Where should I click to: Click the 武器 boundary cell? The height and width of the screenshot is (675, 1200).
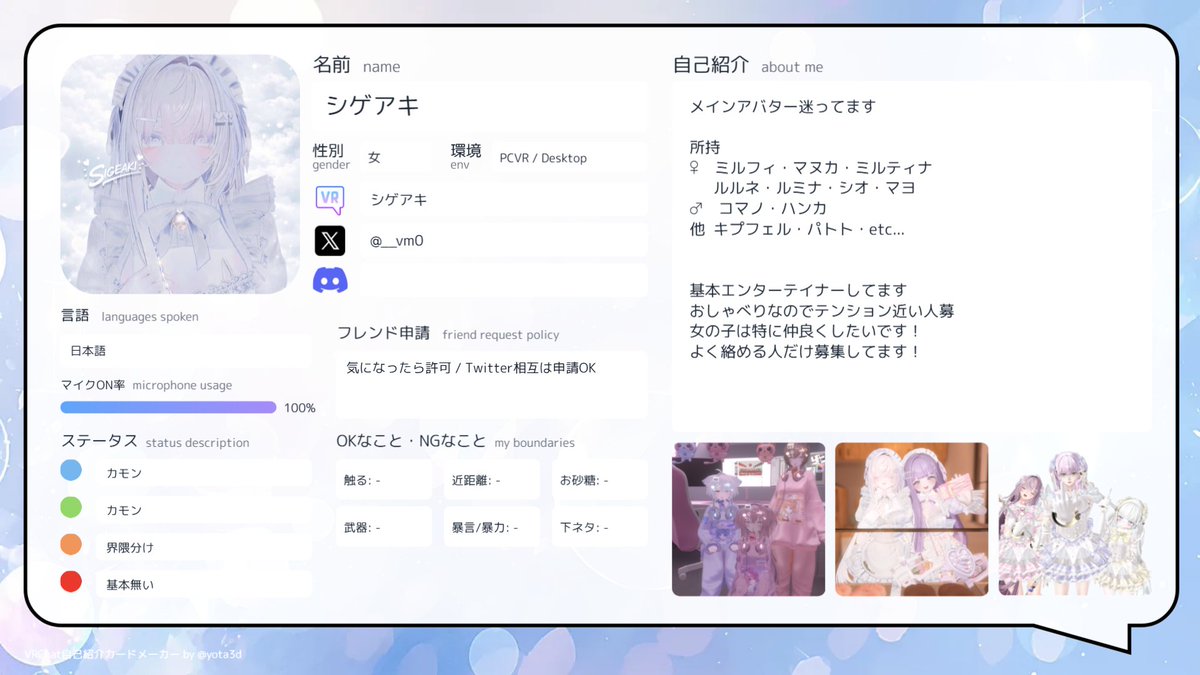click(384, 527)
